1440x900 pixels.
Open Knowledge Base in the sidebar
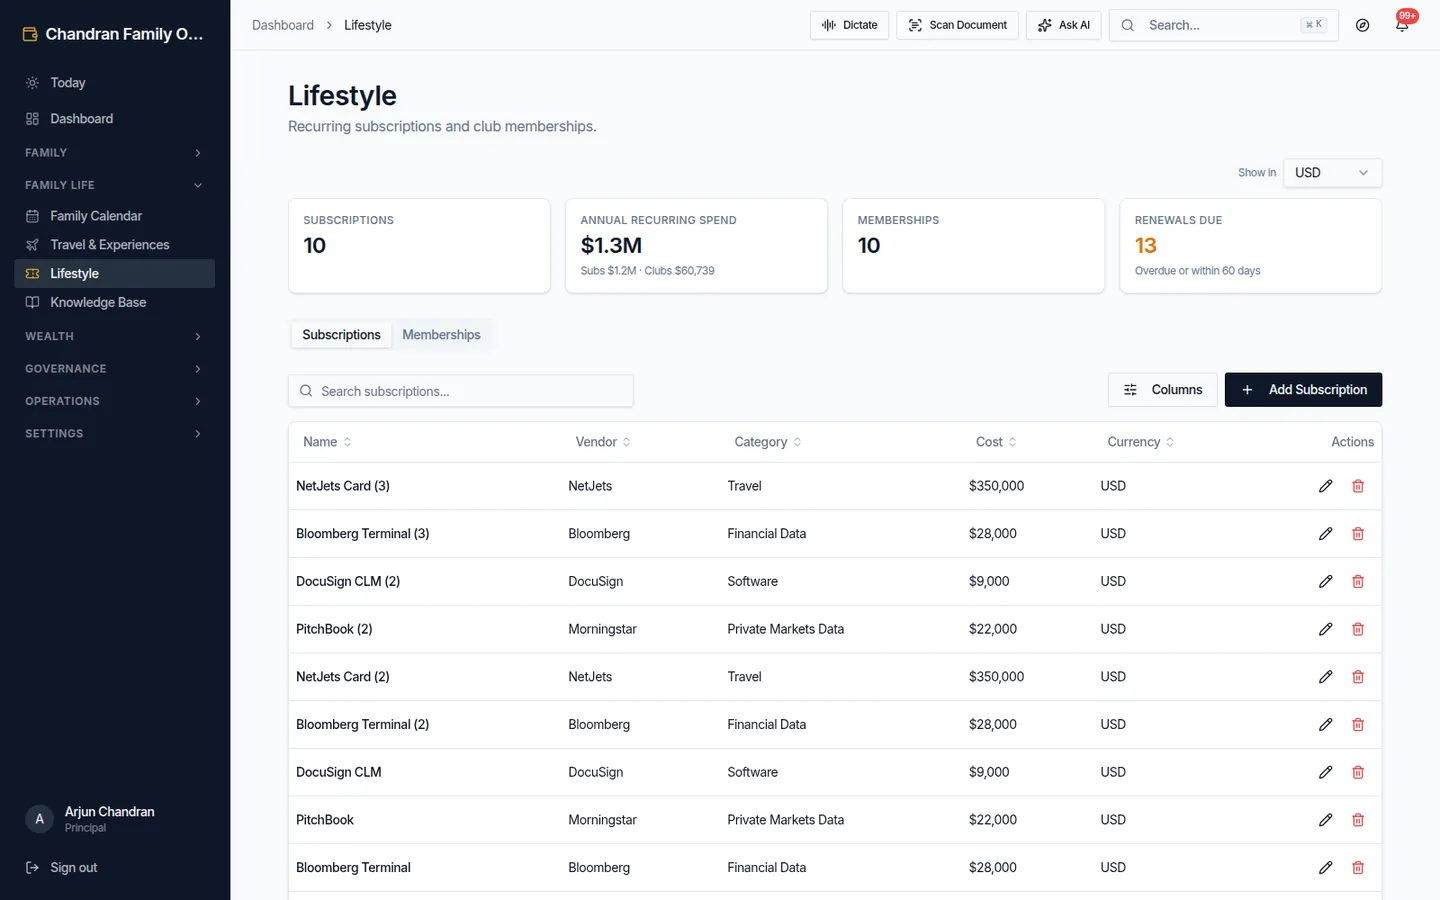point(115,302)
